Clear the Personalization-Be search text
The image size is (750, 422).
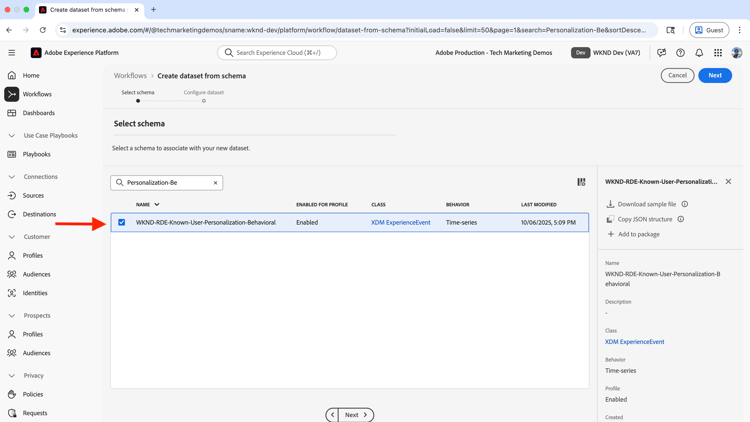click(215, 183)
